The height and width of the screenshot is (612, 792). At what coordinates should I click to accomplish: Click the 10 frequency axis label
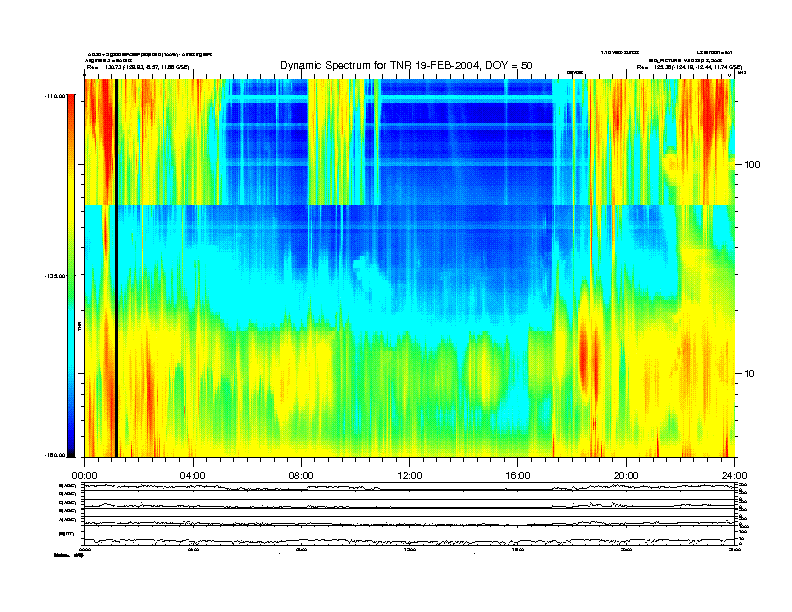click(749, 374)
